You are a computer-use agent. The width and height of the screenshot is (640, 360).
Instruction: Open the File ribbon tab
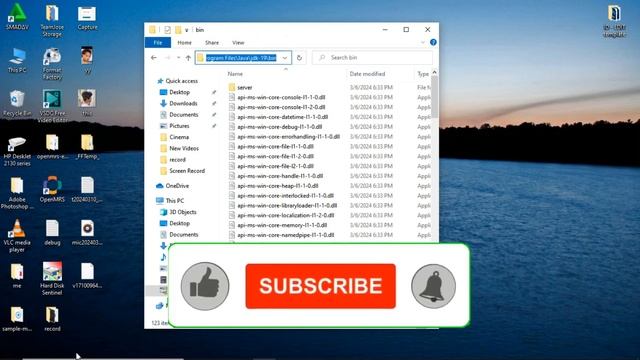[158, 42]
